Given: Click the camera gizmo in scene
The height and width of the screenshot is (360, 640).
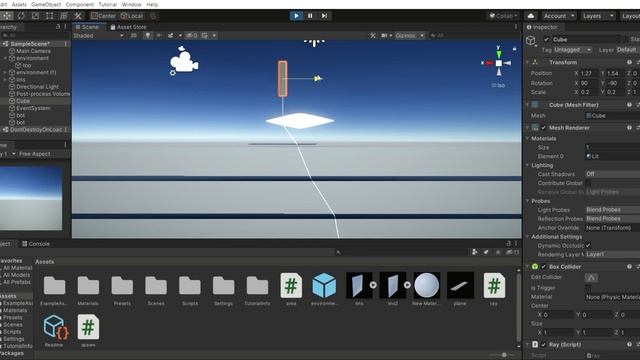Looking at the screenshot, I should coord(183,62).
